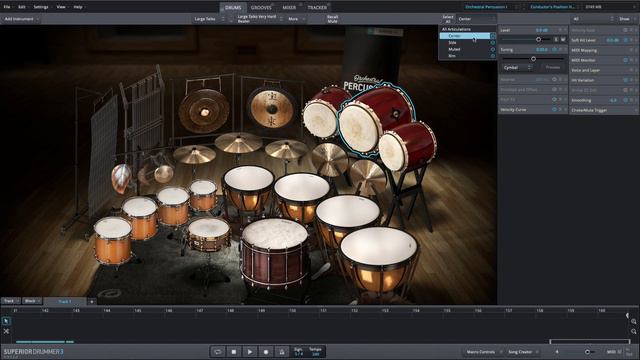Open the Macro Controls dropdown
The width and height of the screenshot is (640, 360).
483,352
